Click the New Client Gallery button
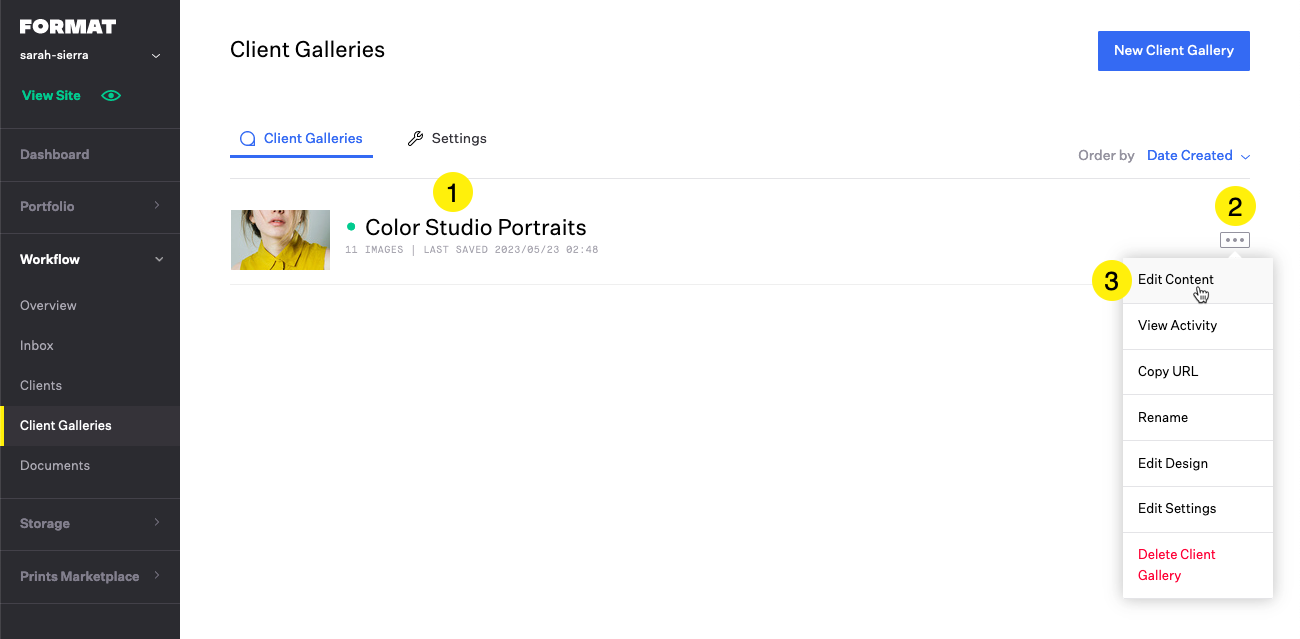This screenshot has height=639, width=1300. point(1173,50)
